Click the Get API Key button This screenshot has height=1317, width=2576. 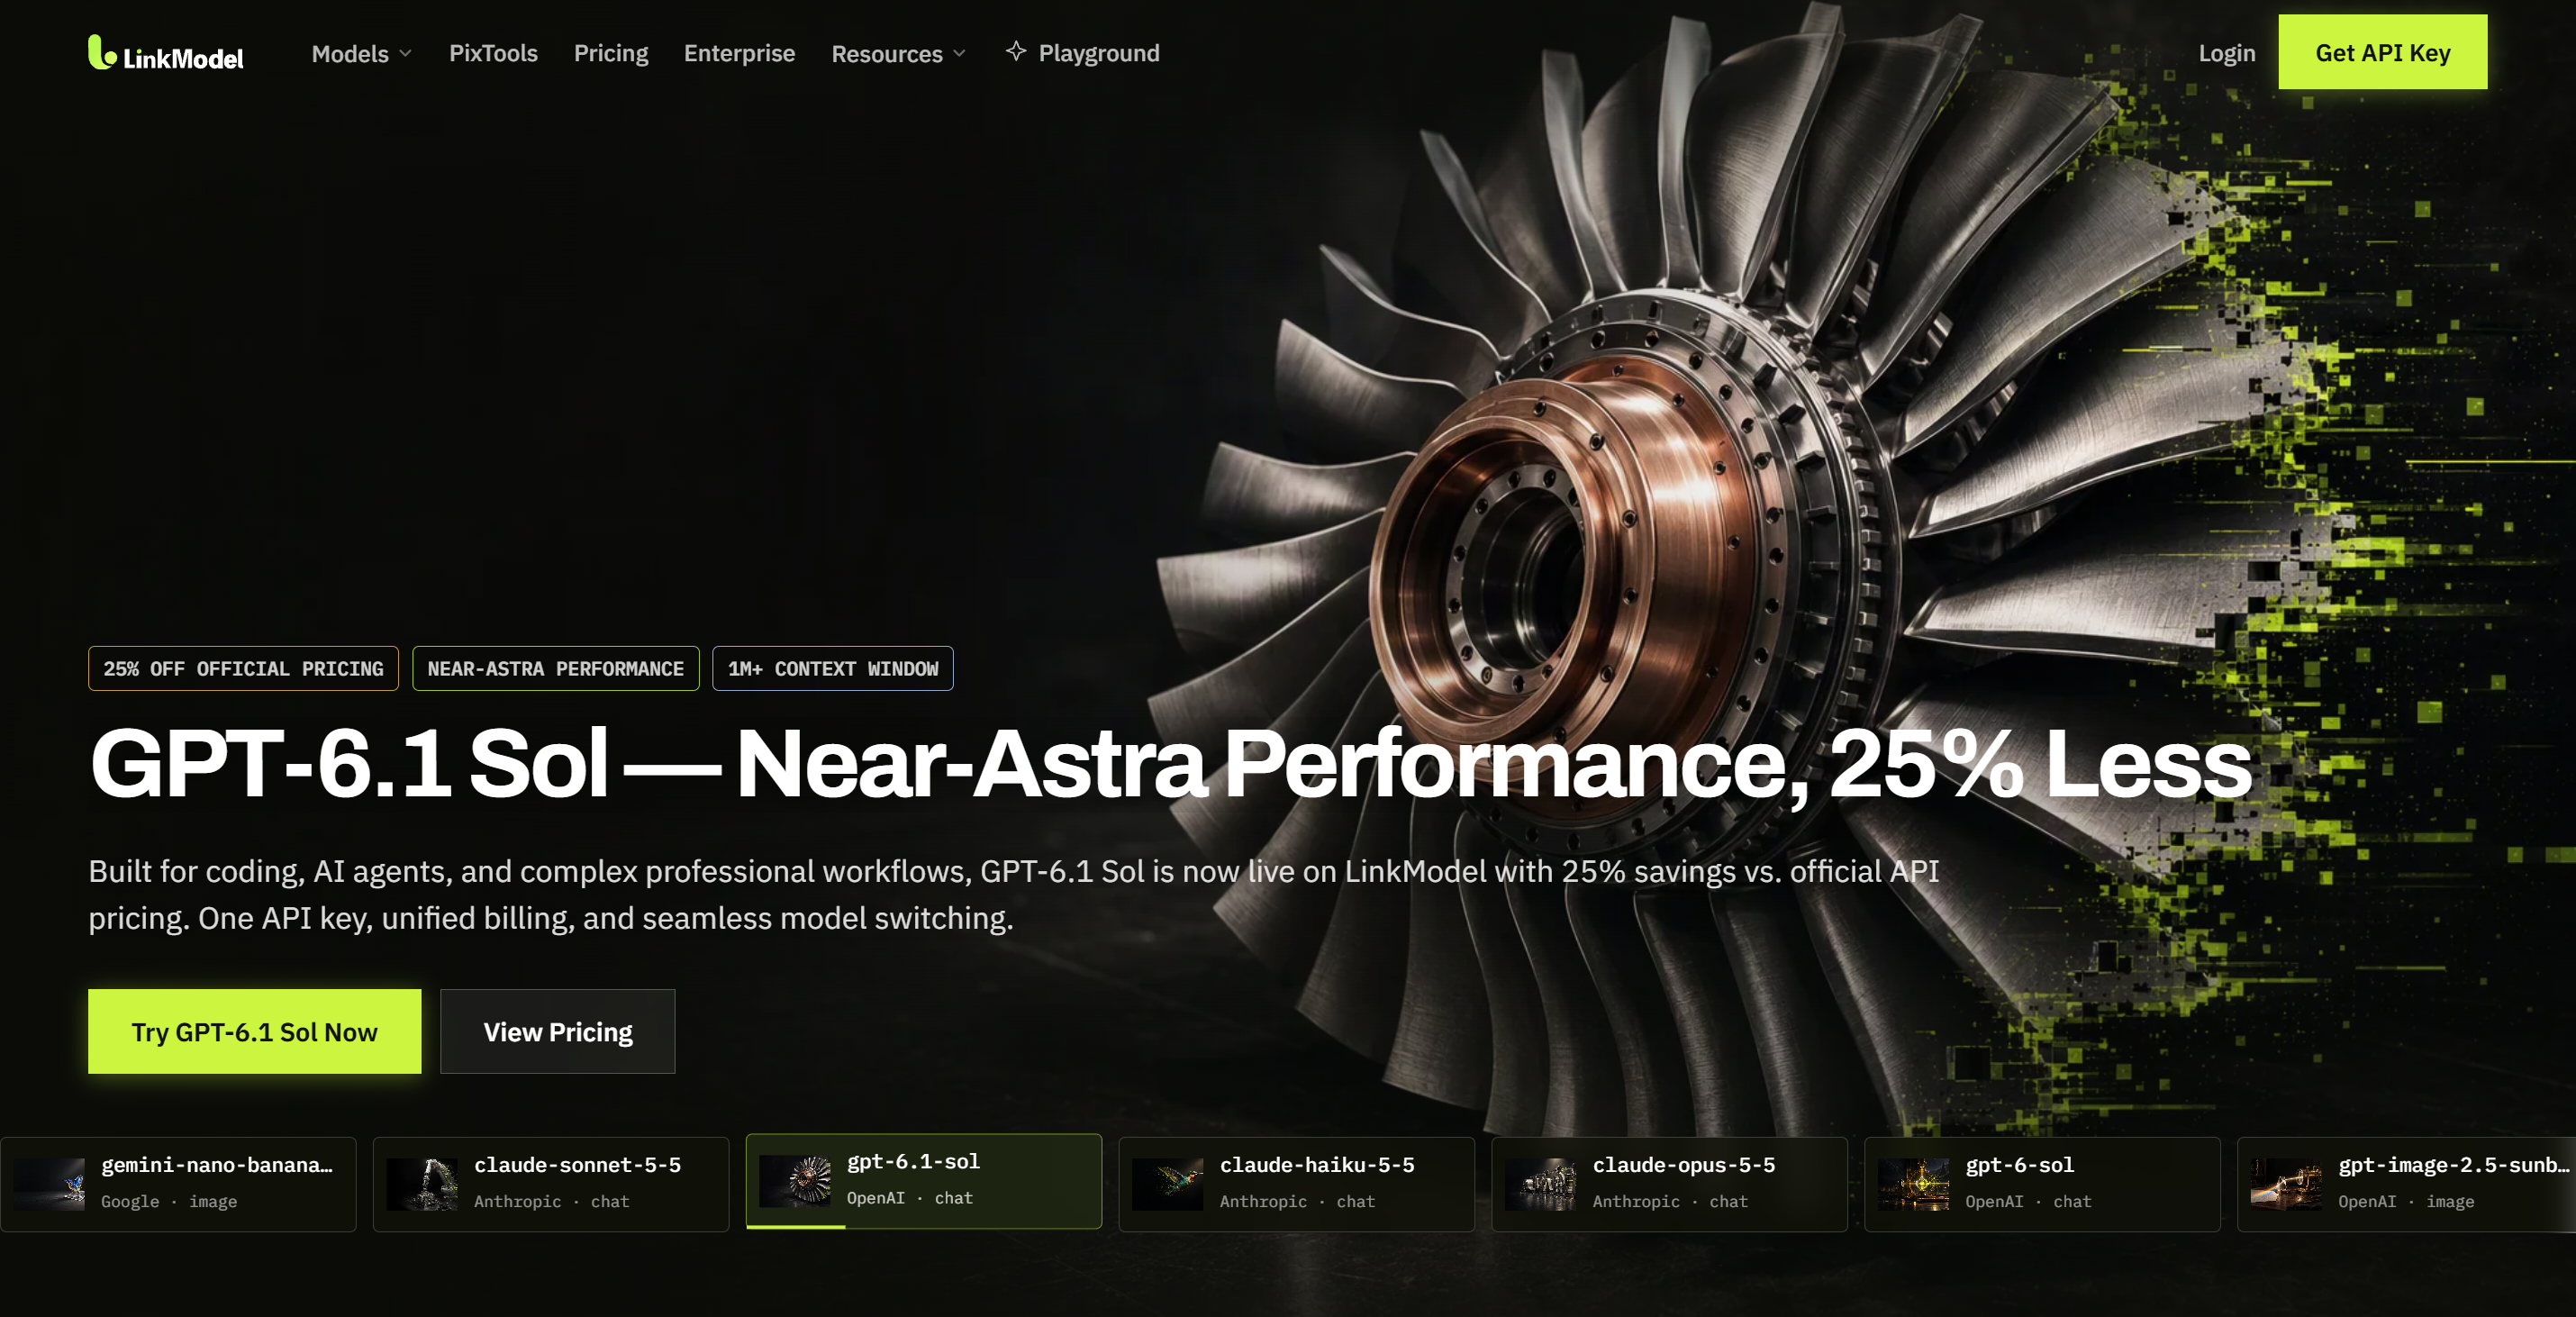pos(2382,52)
